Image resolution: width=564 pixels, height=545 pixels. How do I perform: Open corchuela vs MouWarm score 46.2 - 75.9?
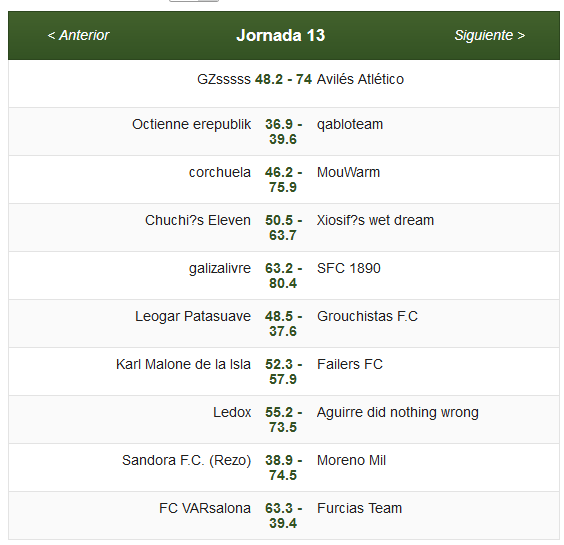pos(283,180)
